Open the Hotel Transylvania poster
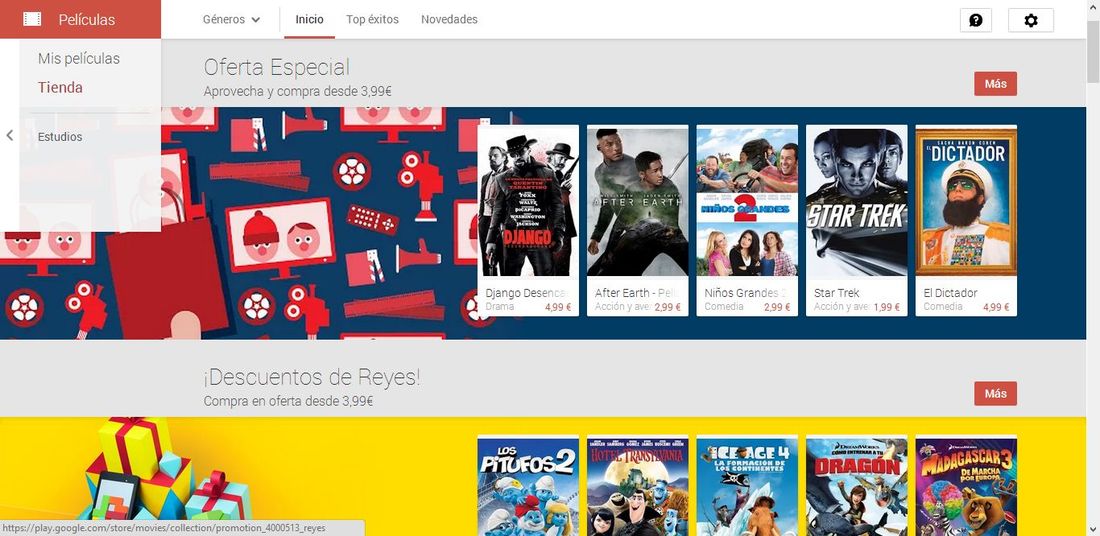1100x536 pixels. (638, 487)
